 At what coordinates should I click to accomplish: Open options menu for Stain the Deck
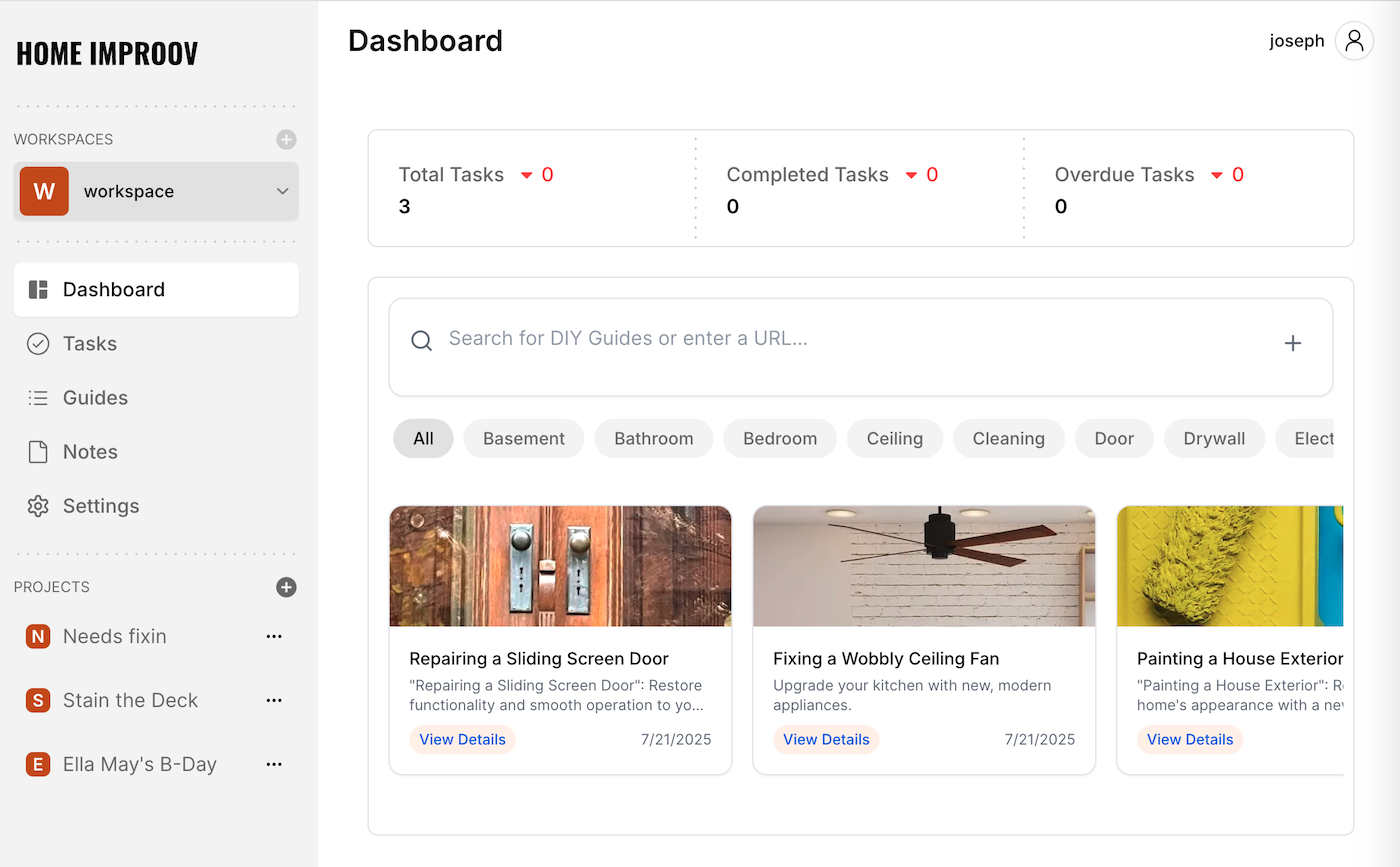[x=274, y=701]
